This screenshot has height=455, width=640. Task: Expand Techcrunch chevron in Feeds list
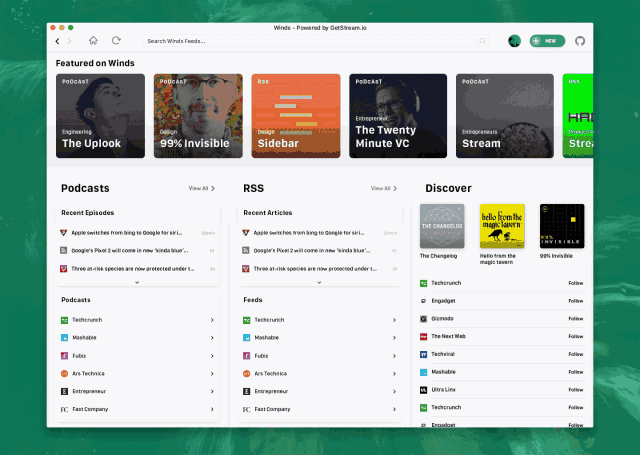[x=394, y=320]
